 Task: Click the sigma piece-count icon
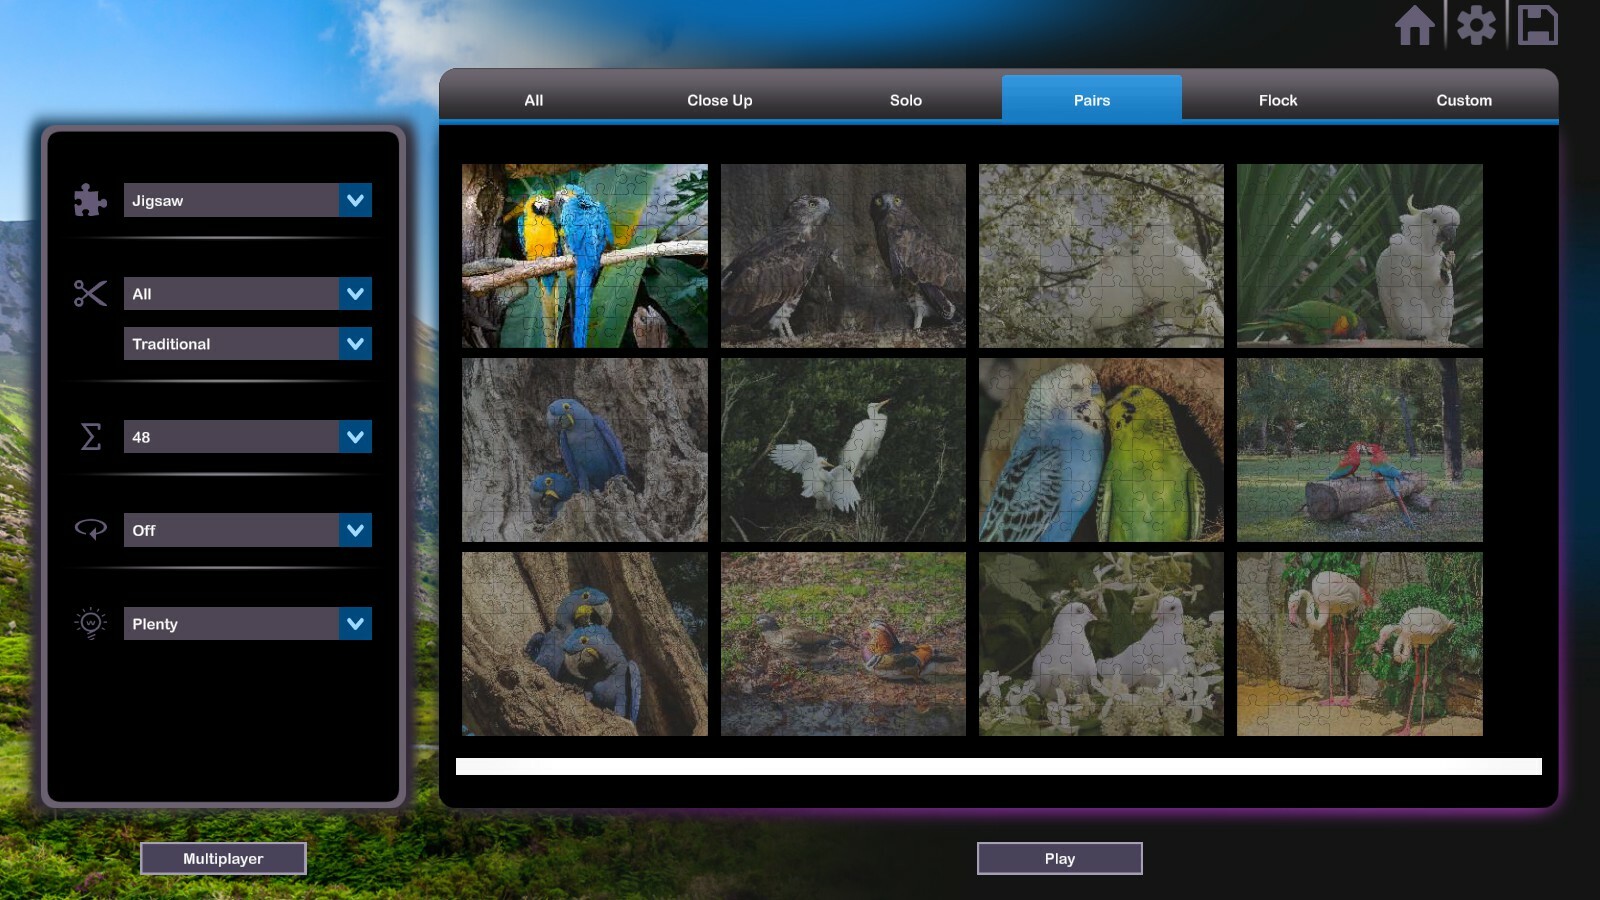89,436
